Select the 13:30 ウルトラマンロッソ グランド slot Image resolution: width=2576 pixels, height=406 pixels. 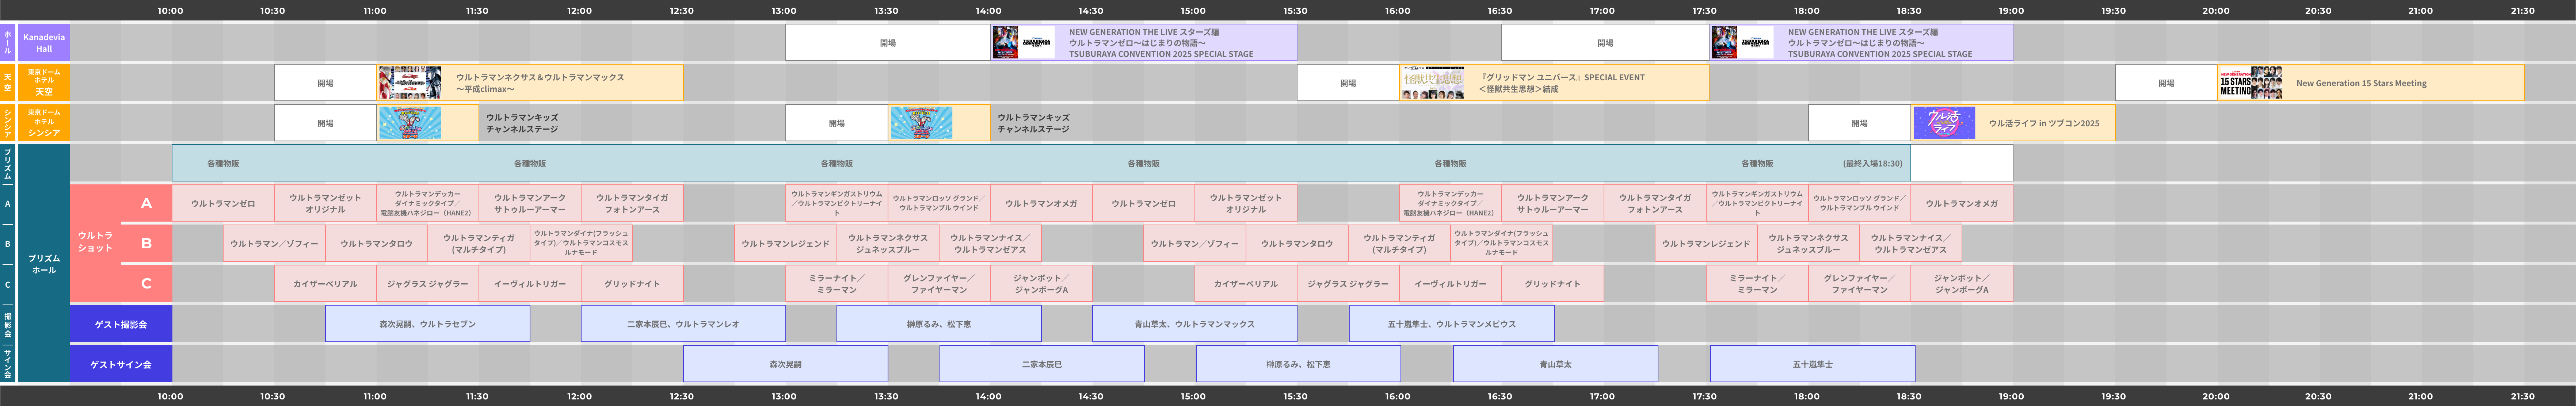(x=939, y=203)
